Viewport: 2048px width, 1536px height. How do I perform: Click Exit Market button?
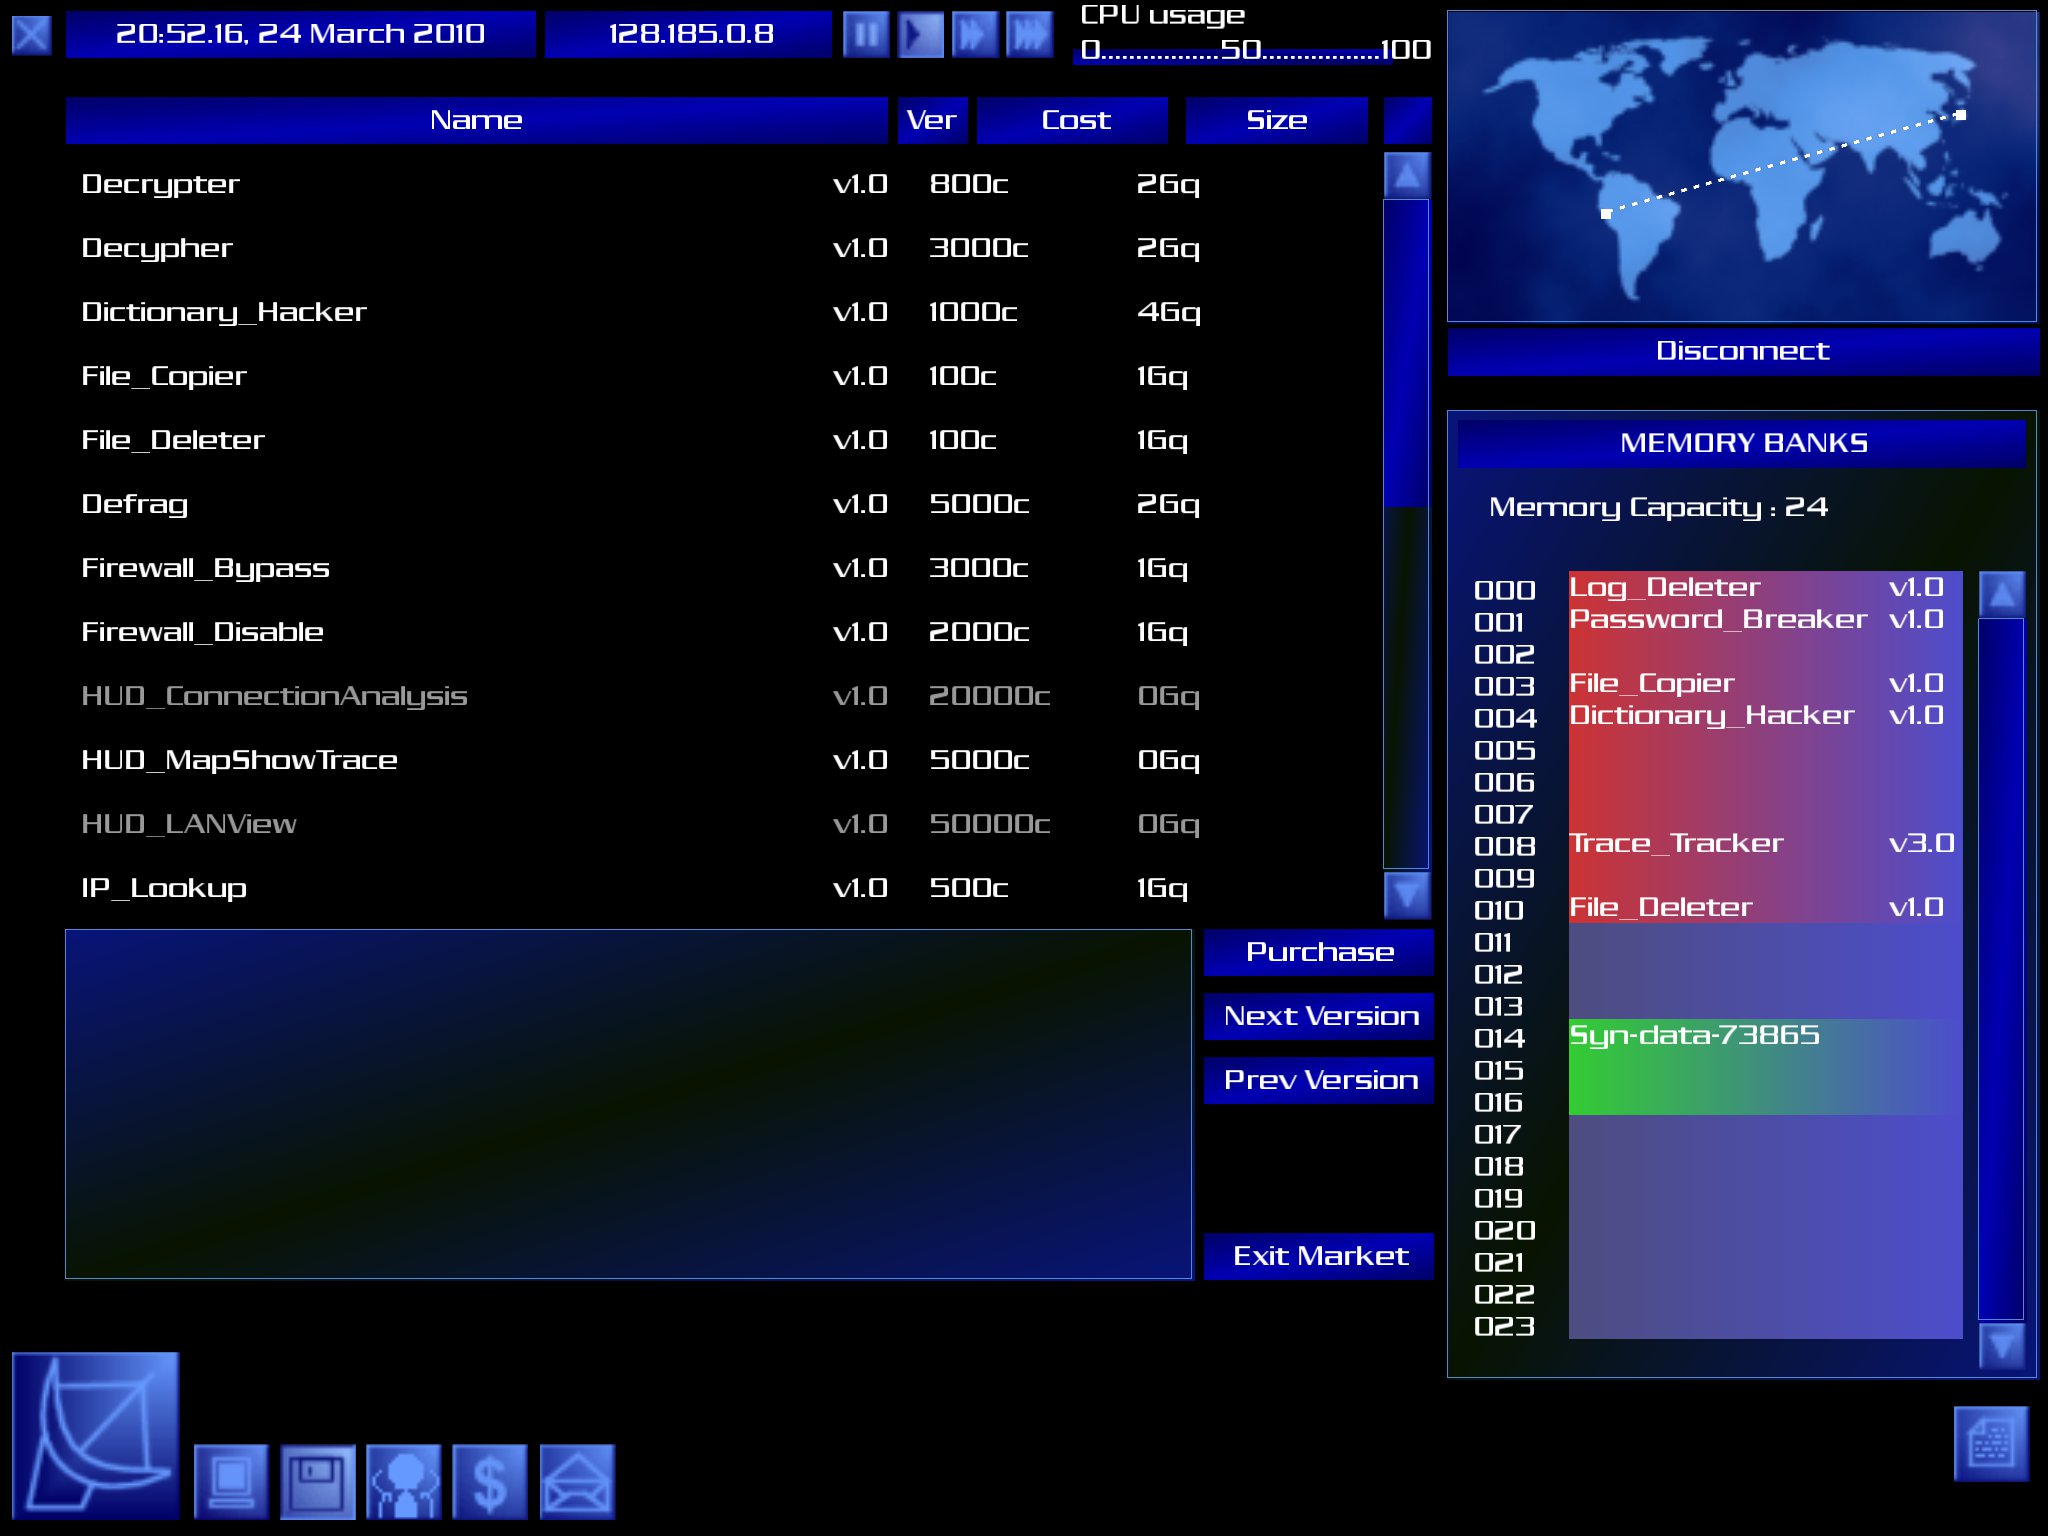click(x=1319, y=1256)
